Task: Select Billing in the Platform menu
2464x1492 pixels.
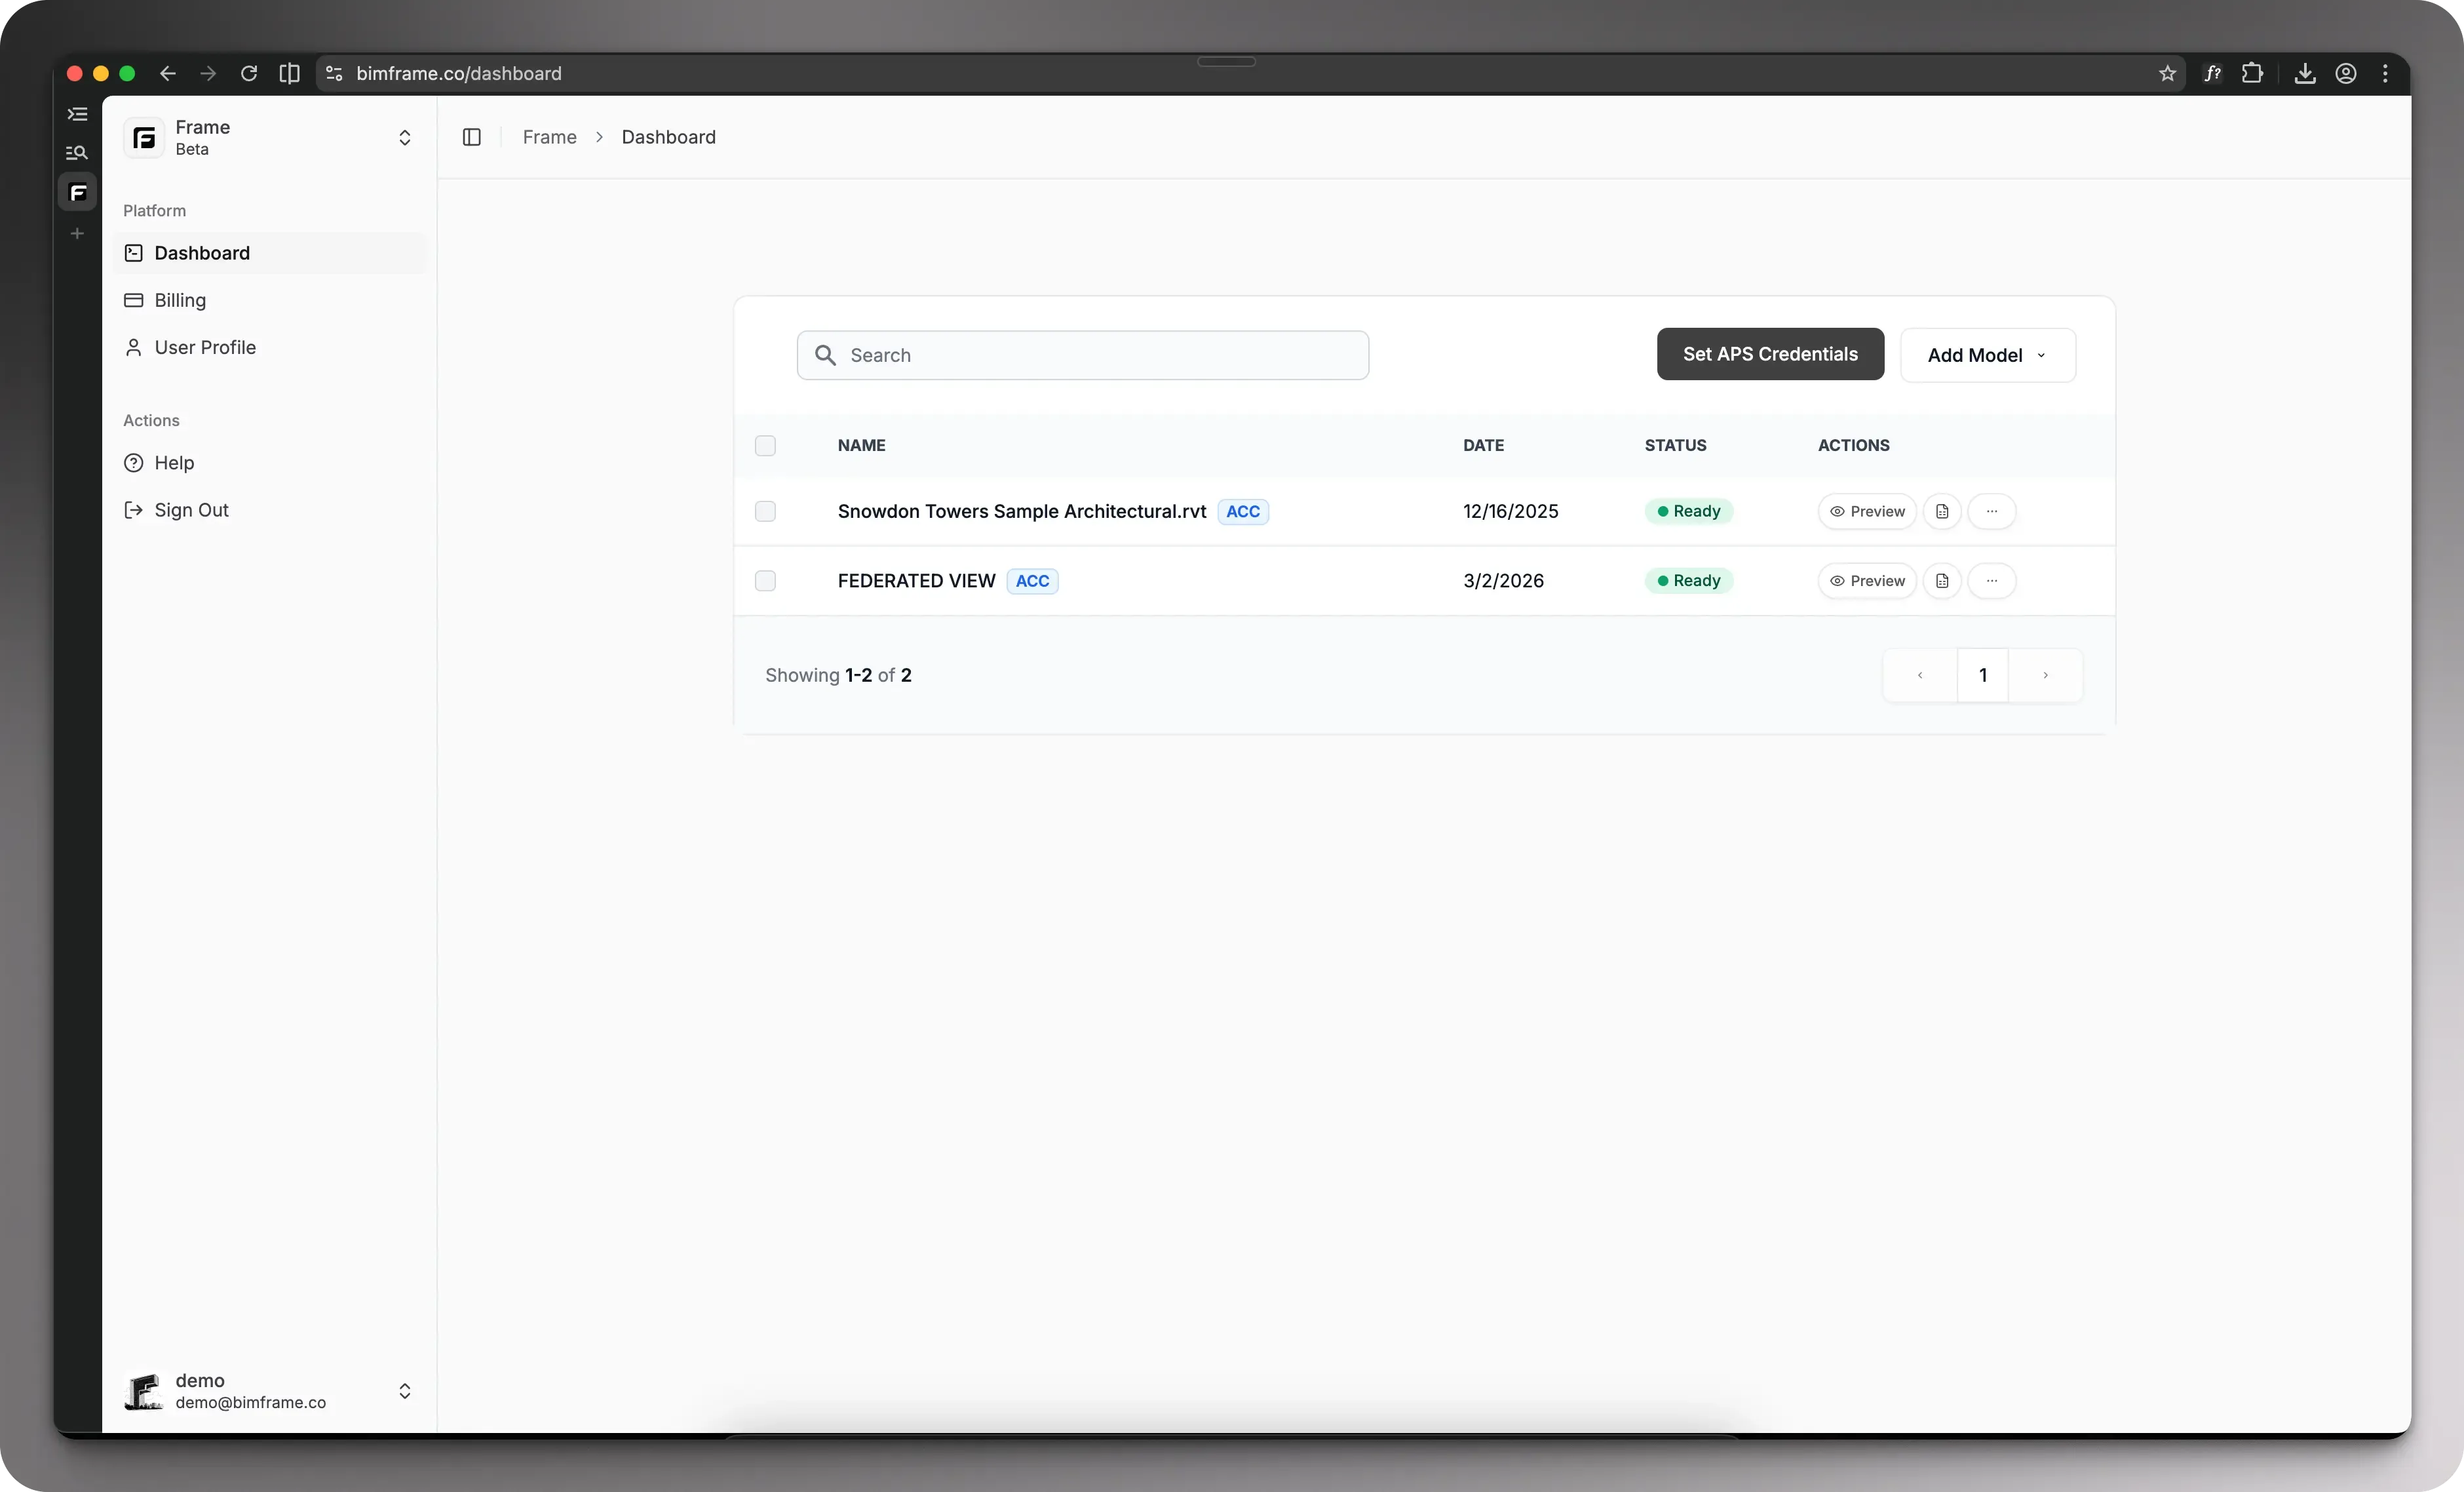Action: pyautogui.click(x=181, y=300)
